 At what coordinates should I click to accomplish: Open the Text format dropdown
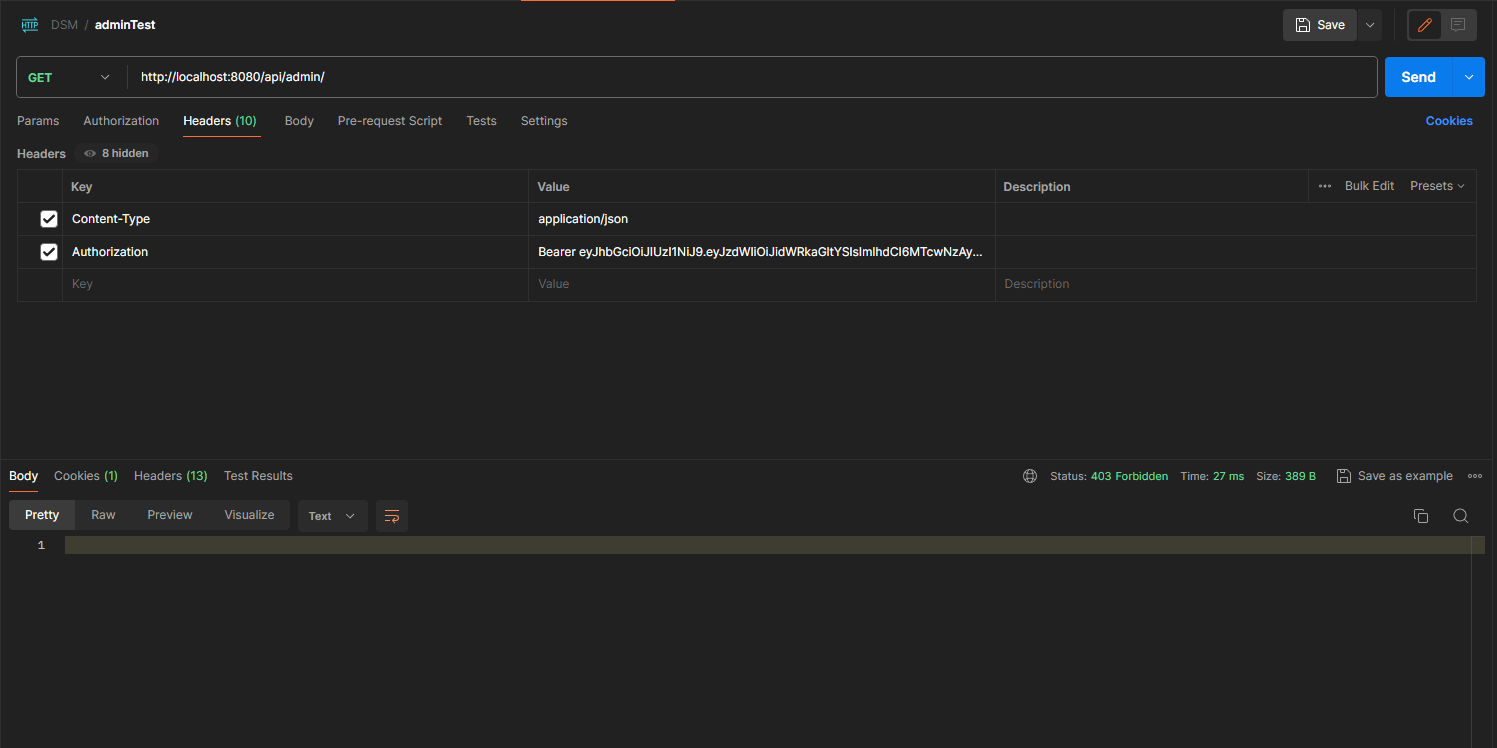pos(332,516)
